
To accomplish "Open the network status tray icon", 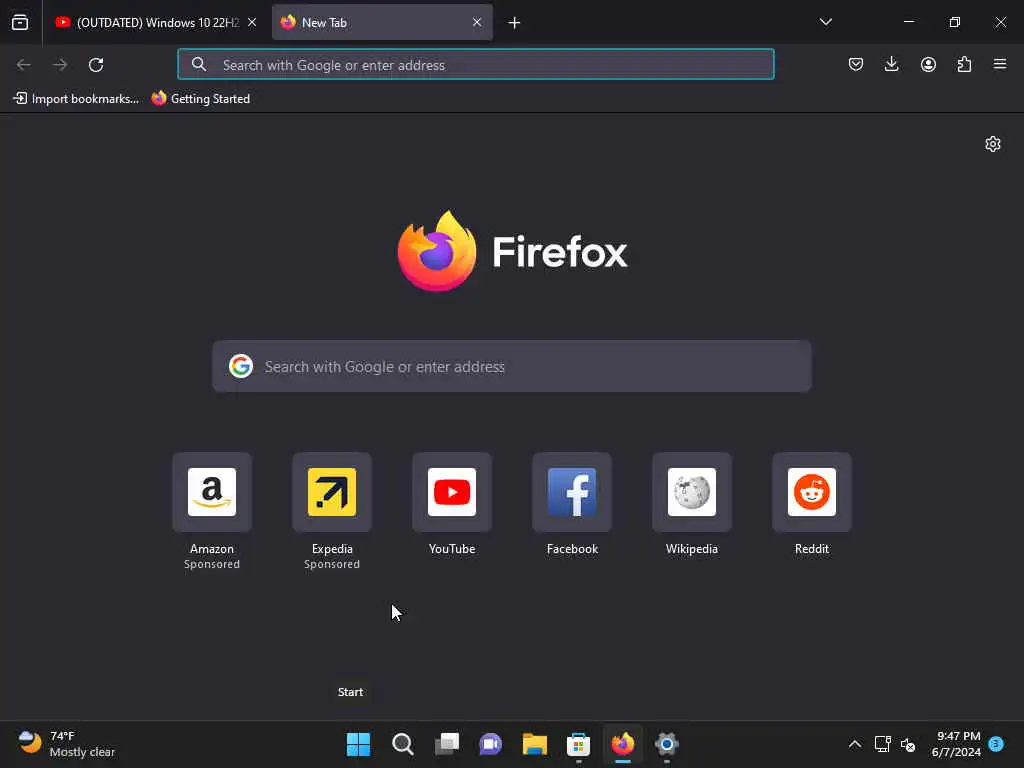I will [x=882, y=744].
